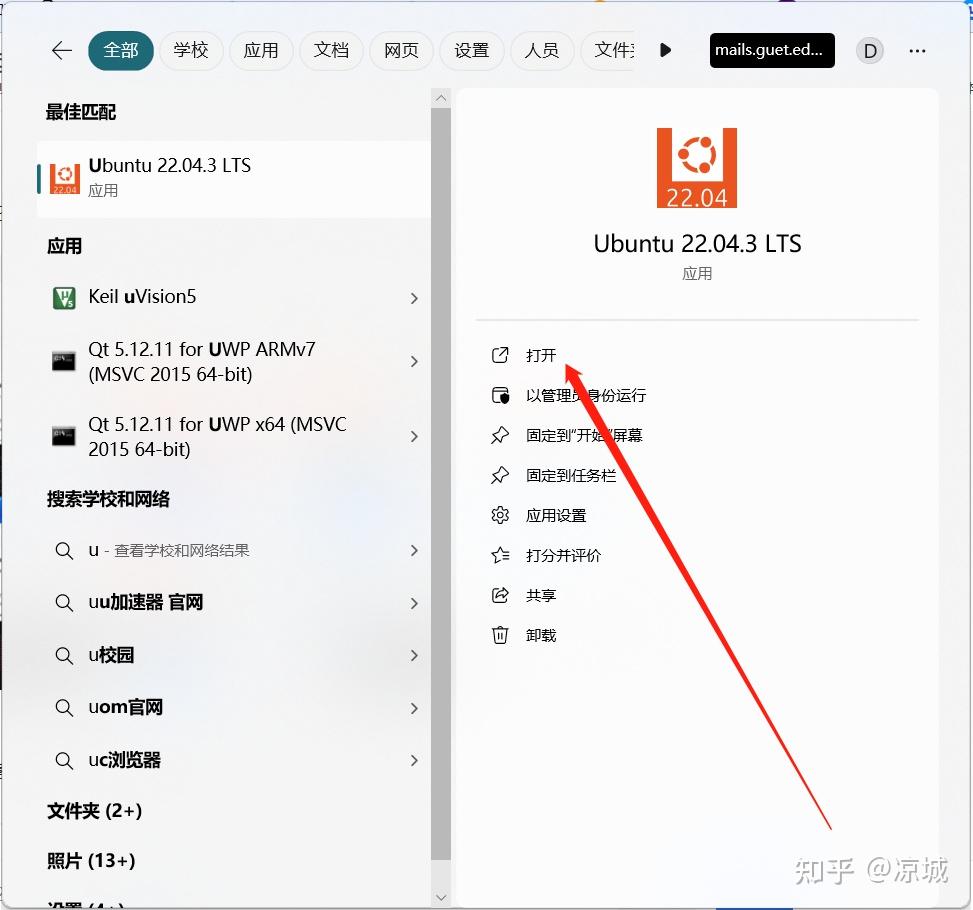Open 应用设置
This screenshot has width=973, height=910.
tap(556, 515)
